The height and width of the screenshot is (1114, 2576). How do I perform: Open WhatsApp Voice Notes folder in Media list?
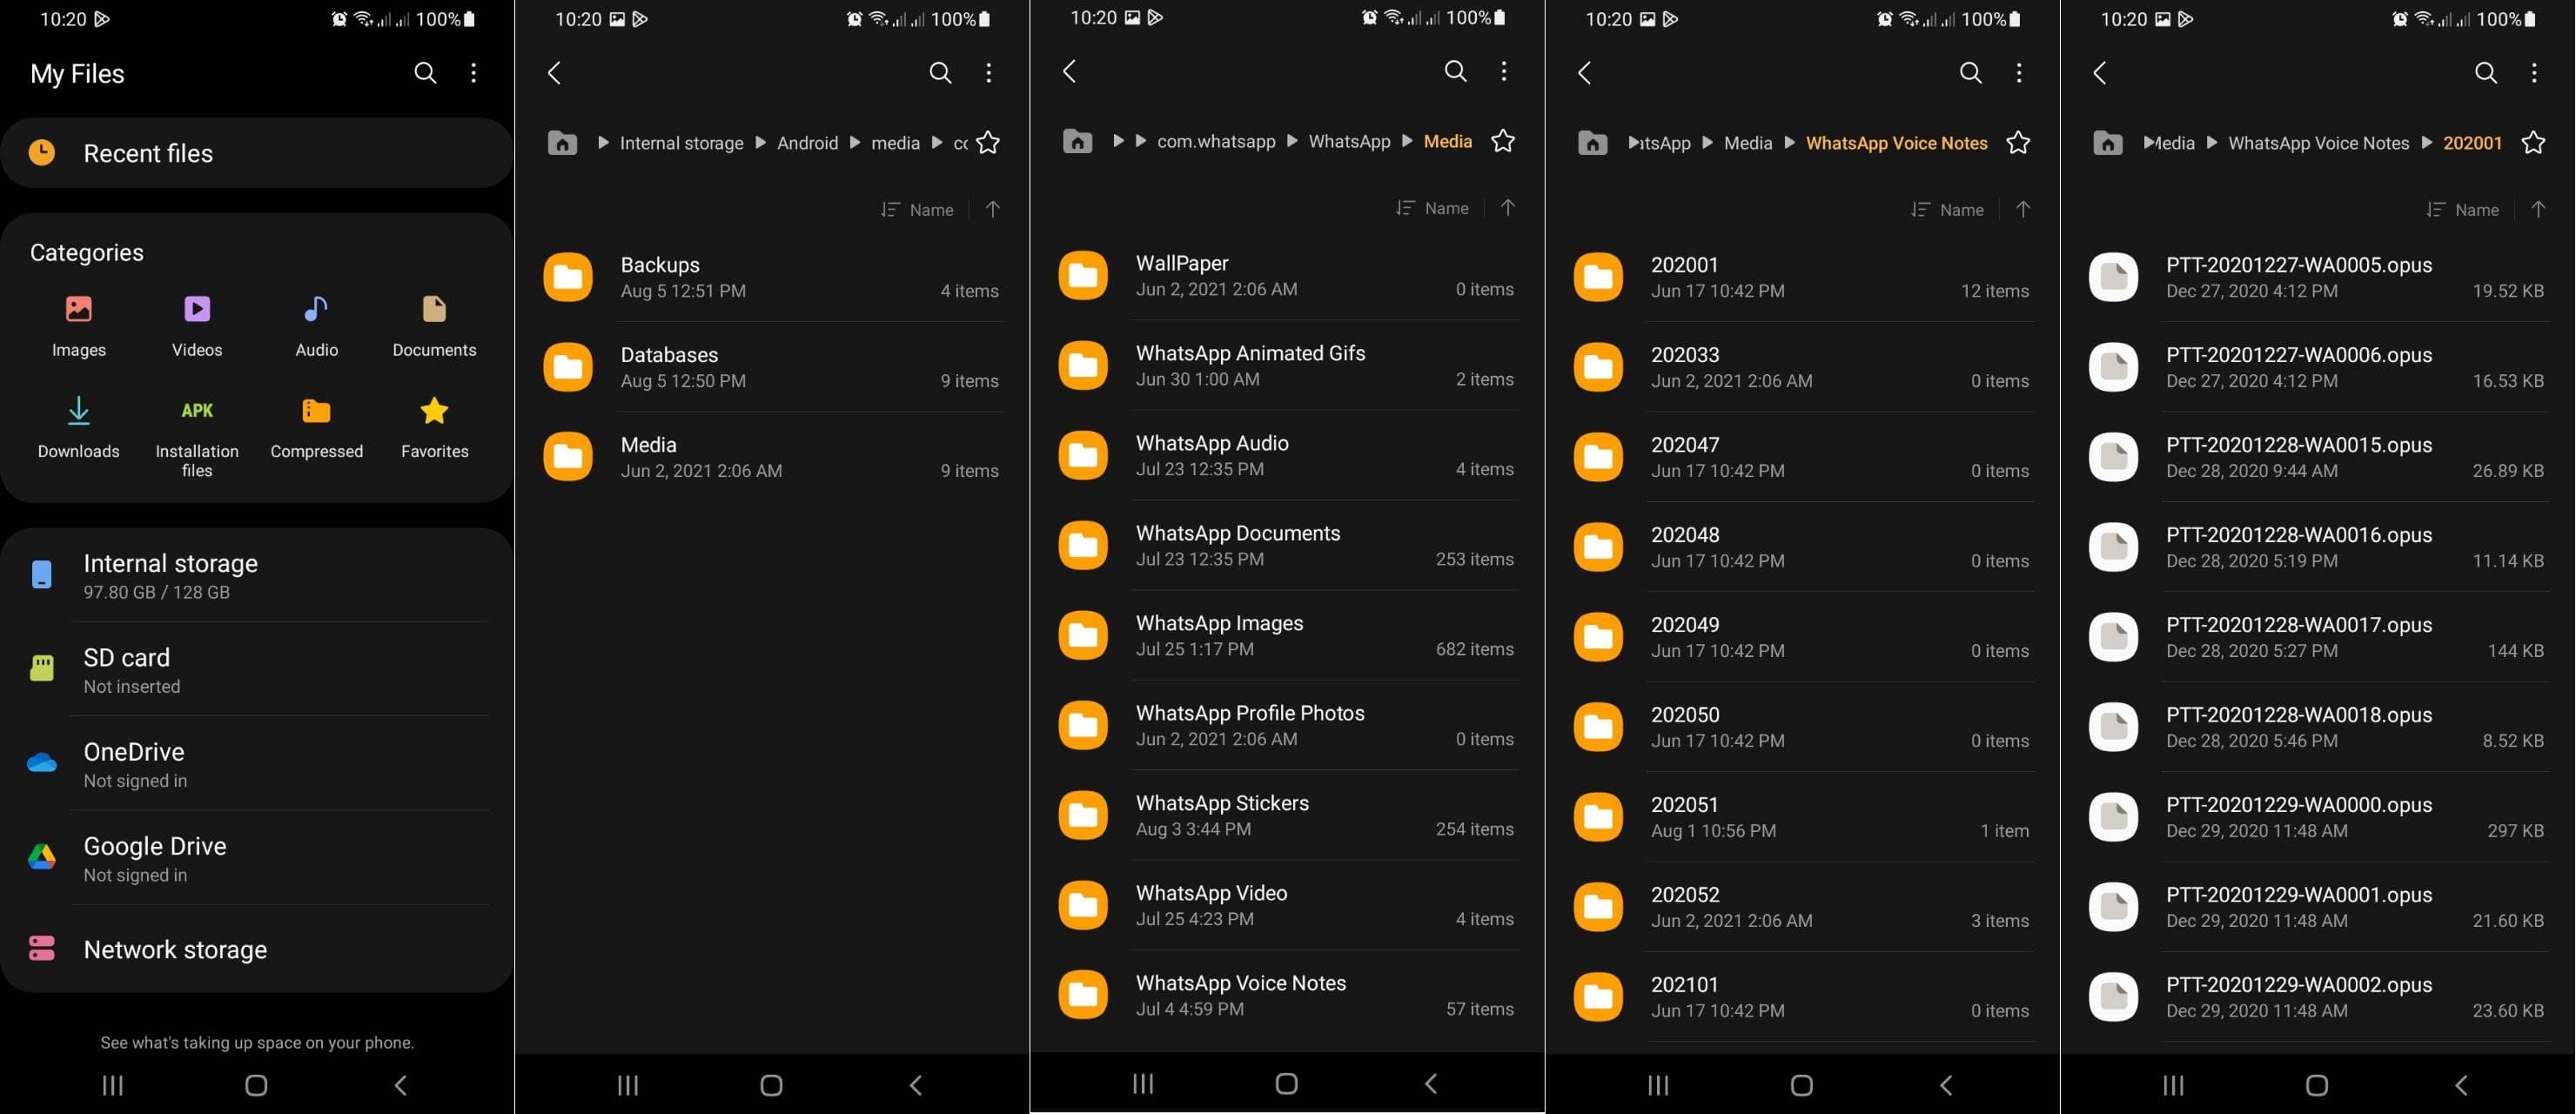(x=1287, y=995)
